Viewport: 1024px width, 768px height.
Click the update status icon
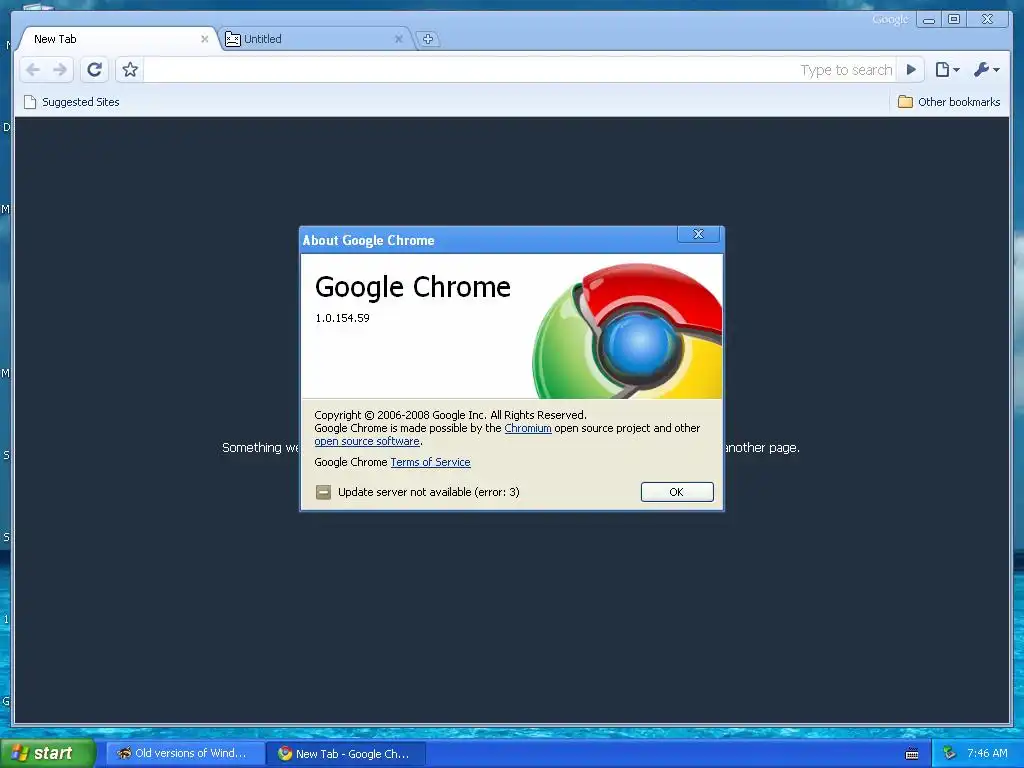pos(323,492)
